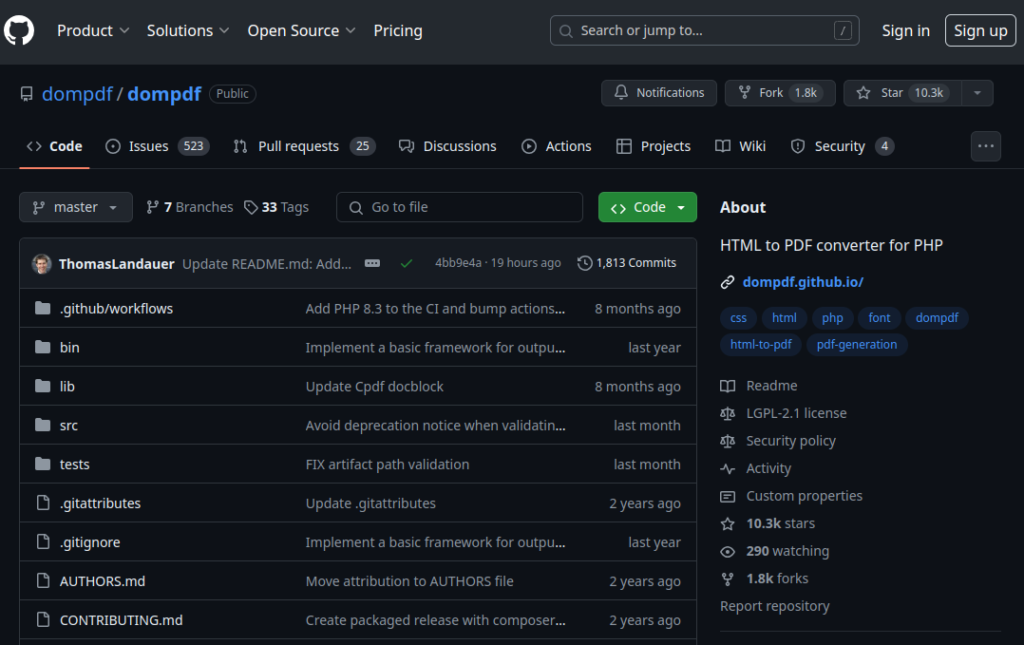Screen dimensions: 1024x645
Task: Click the css topic tag
Action: click(738, 318)
